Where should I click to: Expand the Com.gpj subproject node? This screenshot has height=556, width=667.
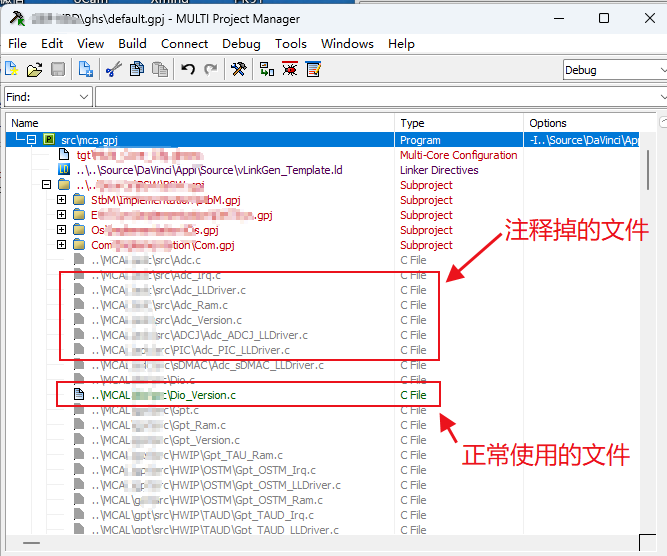pyautogui.click(x=61, y=245)
